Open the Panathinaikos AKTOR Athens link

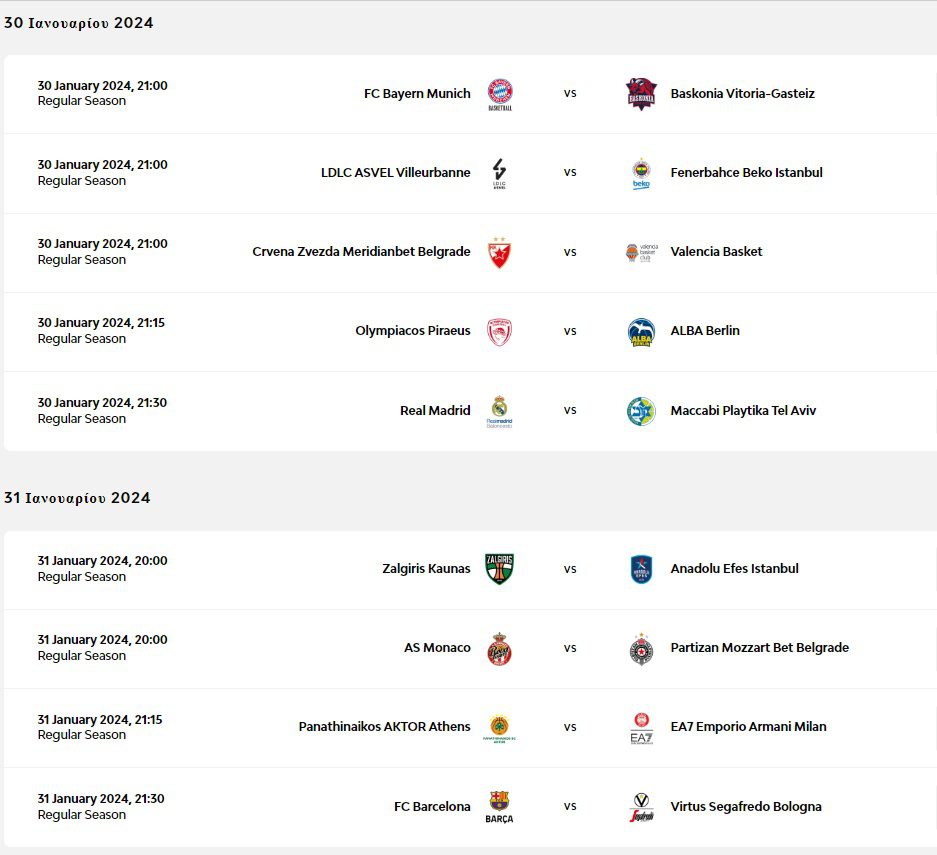[x=384, y=727]
